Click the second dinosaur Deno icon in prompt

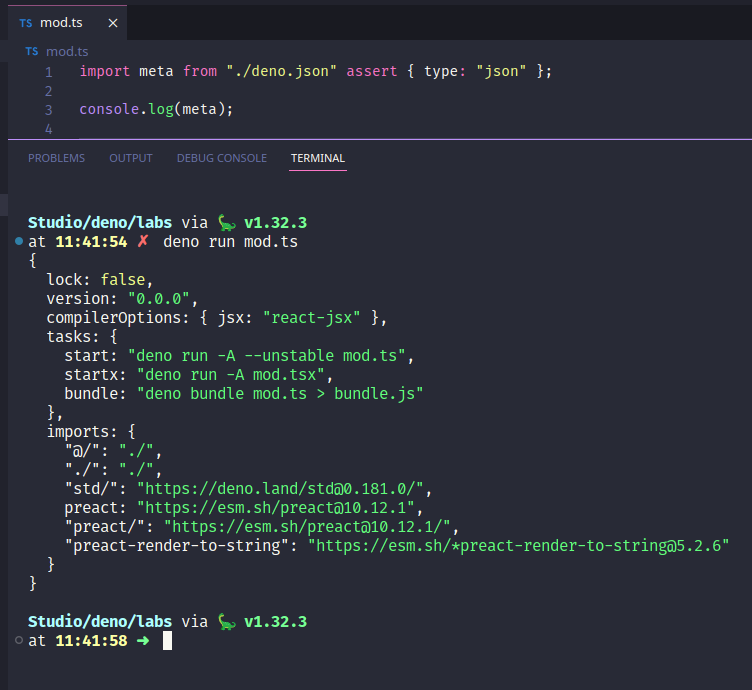(x=226, y=622)
